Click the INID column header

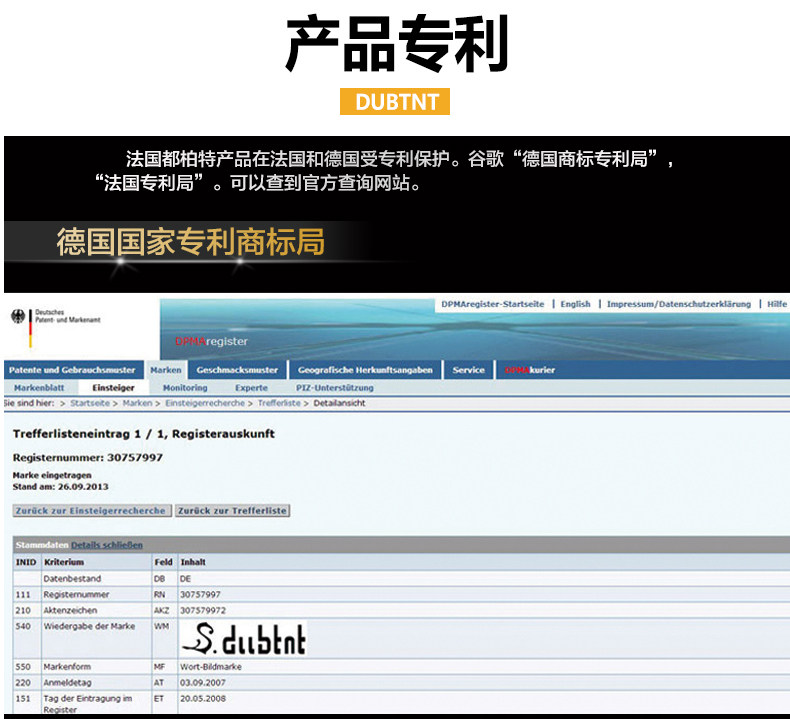(x=26, y=562)
